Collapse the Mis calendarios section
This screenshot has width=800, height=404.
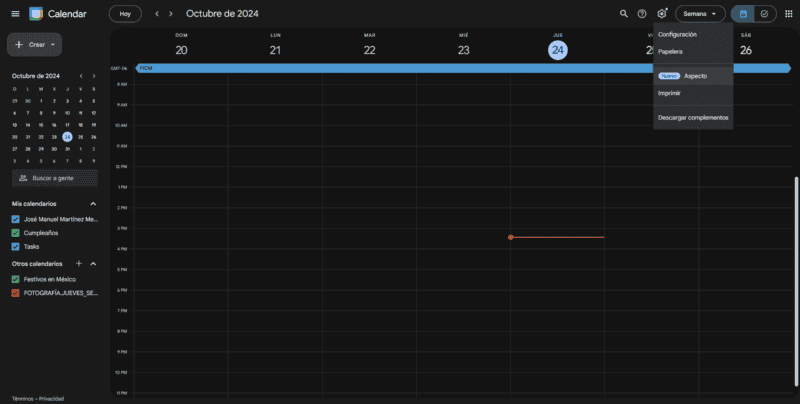pos(93,204)
